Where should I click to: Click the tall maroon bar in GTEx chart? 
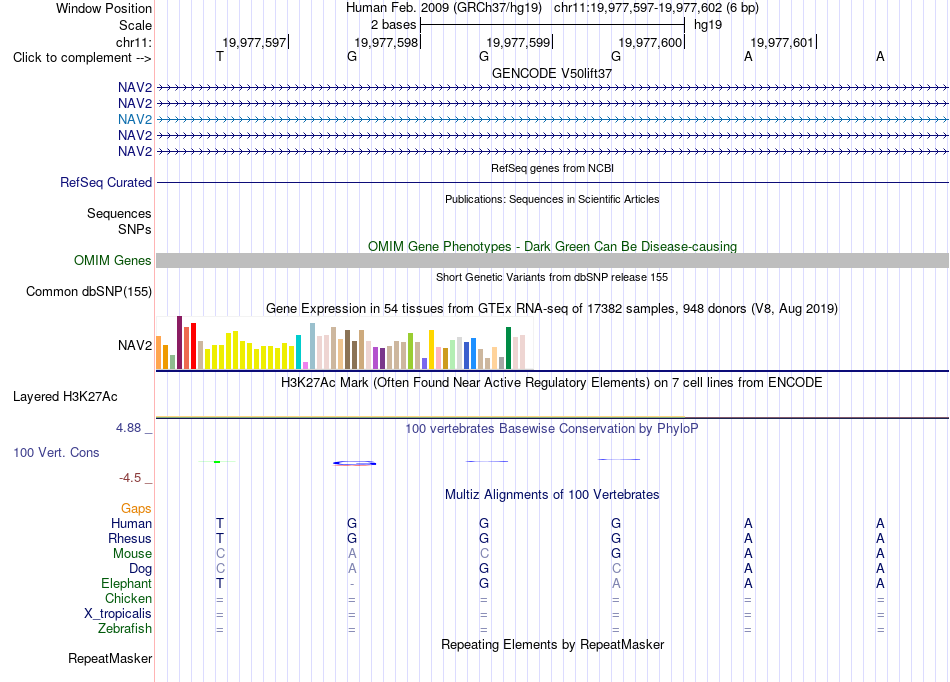179,342
